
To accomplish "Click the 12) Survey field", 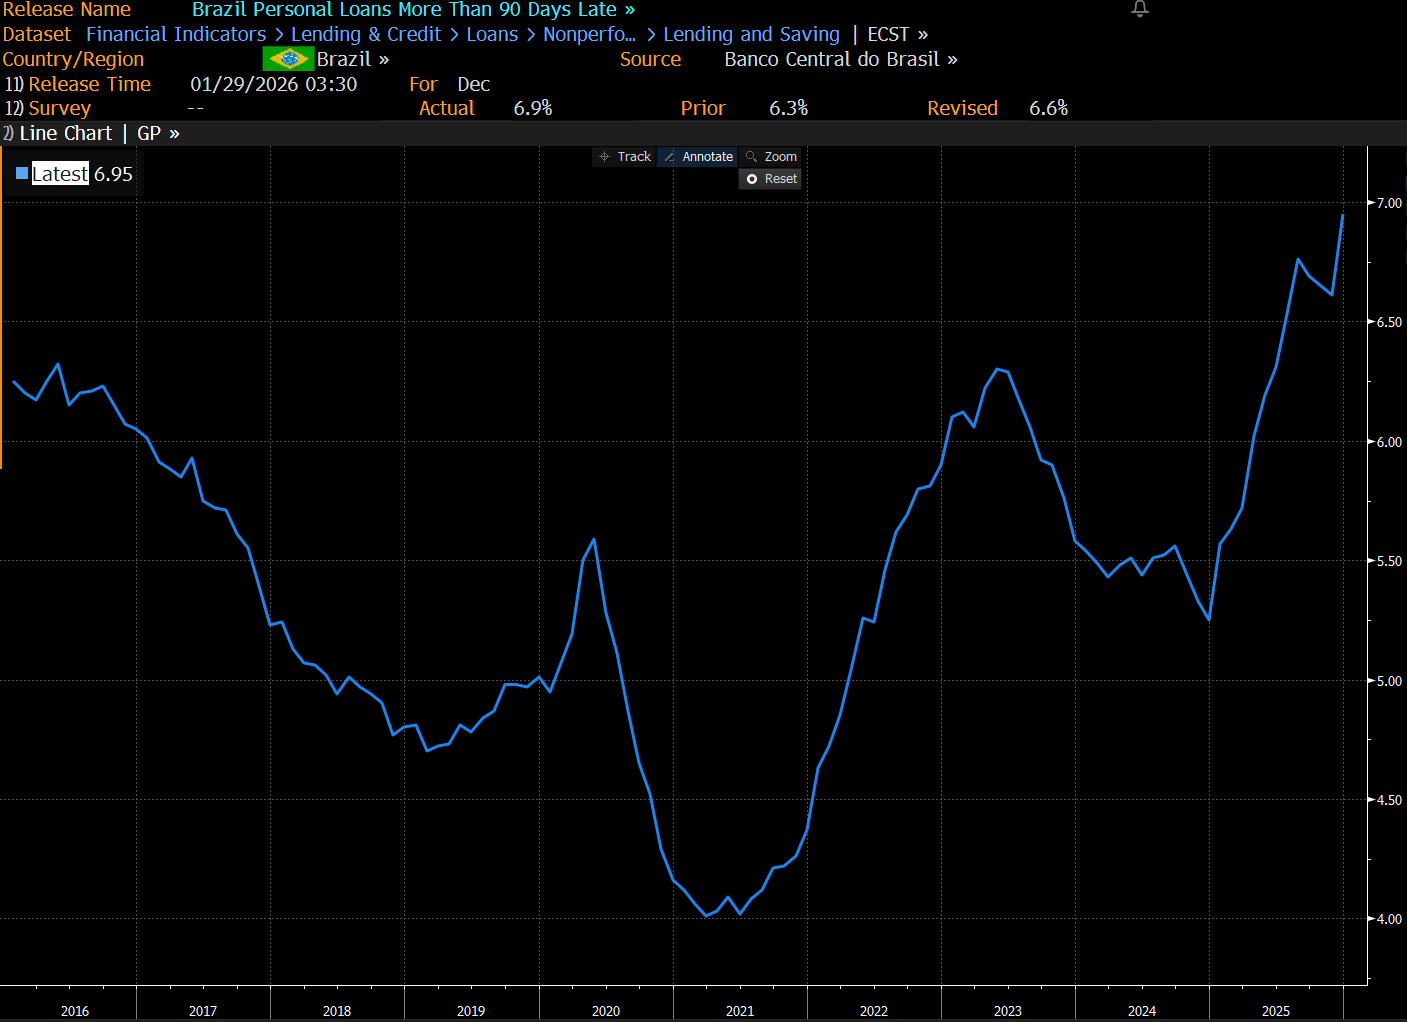I will [x=48, y=108].
